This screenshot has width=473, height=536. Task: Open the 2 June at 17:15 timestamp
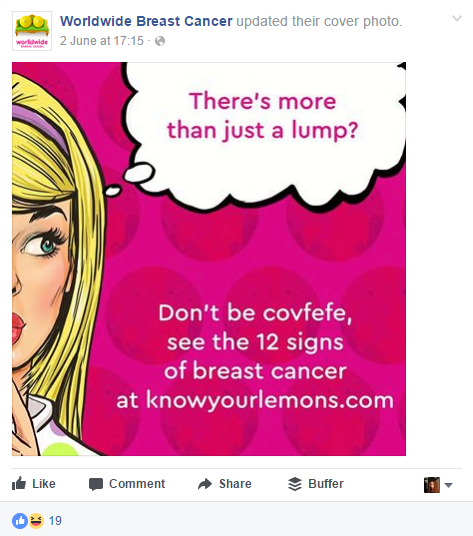click(102, 41)
